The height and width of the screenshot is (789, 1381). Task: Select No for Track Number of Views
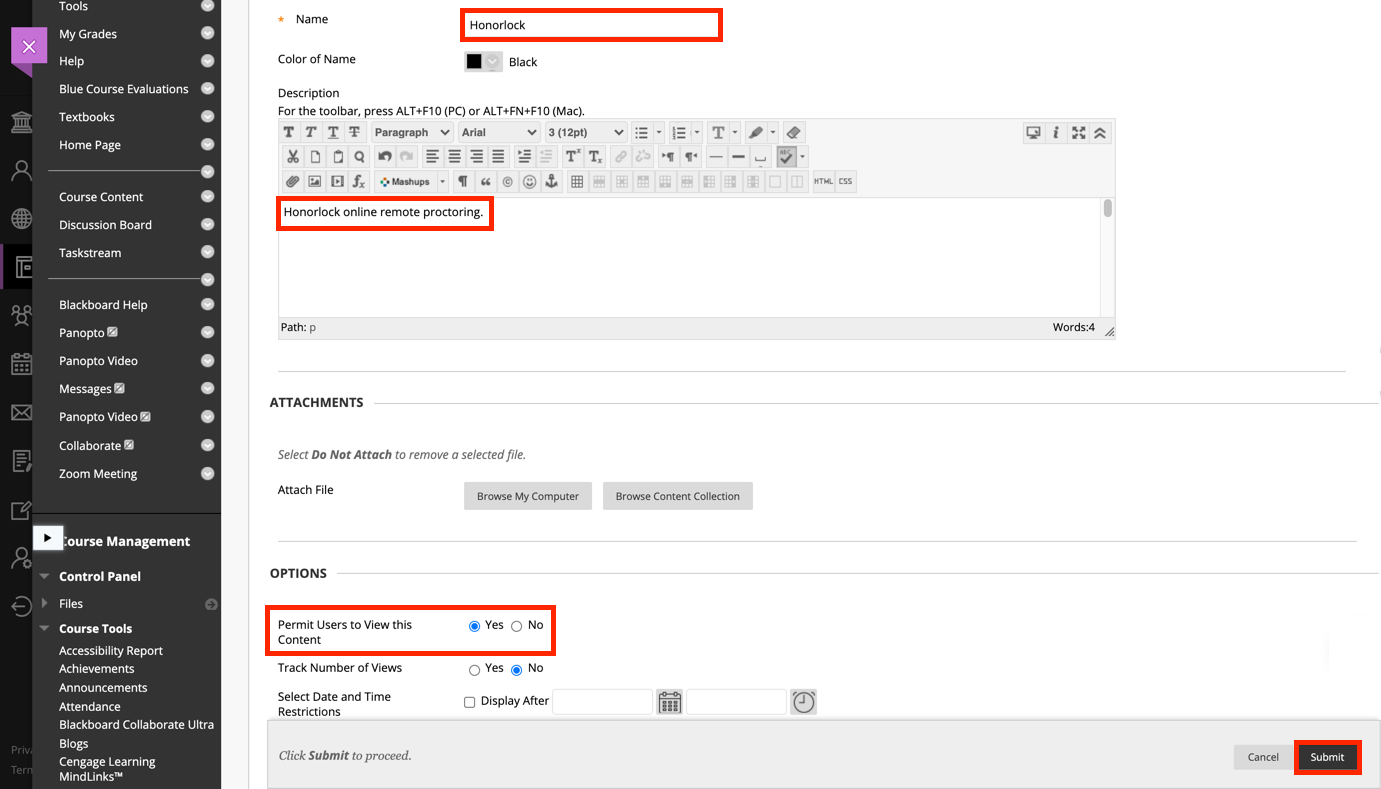click(516, 670)
